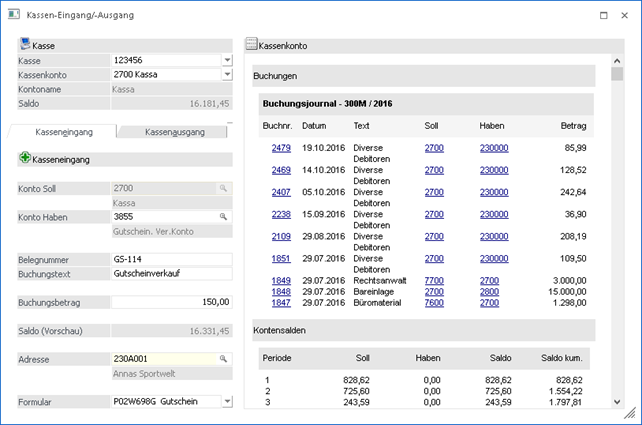The image size is (642, 425).
Task: Select the Kasseneingang tab
Action: tap(62, 132)
